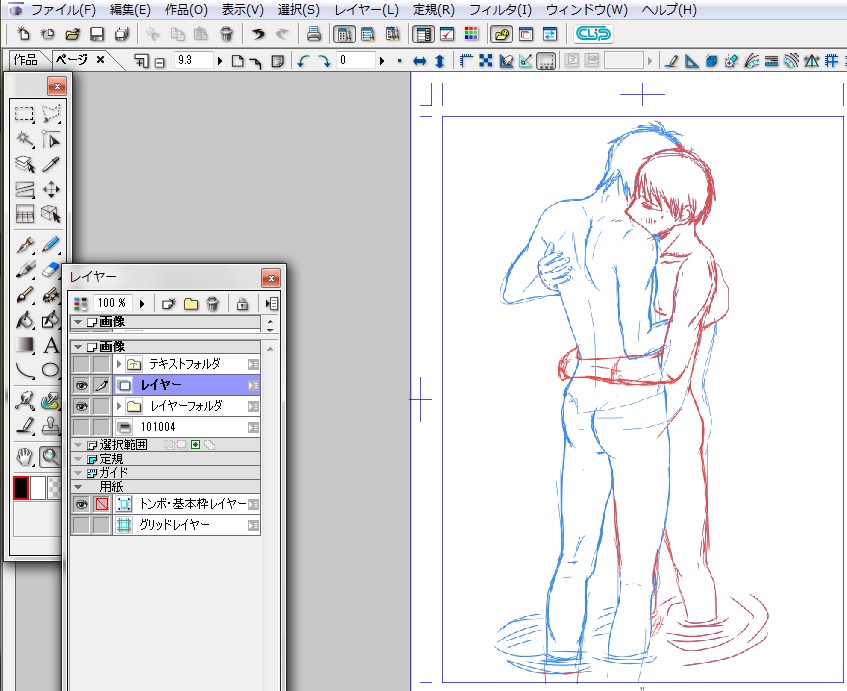Open the レイヤー(L) menu

tap(366, 10)
